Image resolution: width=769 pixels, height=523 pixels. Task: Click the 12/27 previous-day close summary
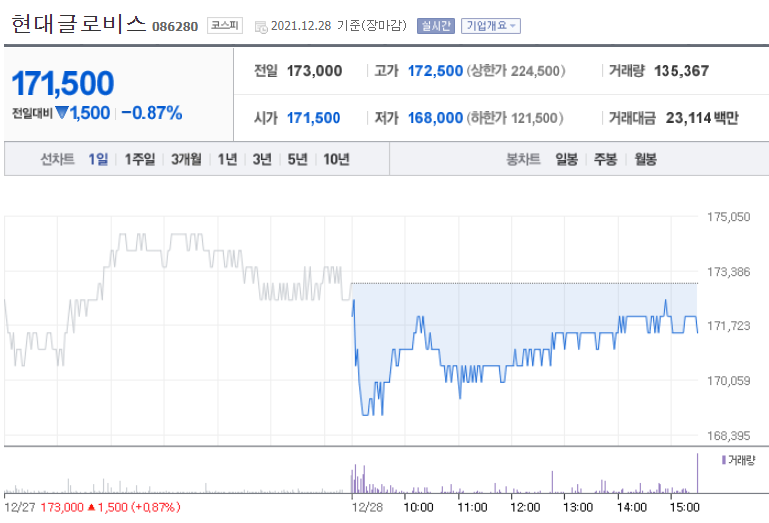(92, 507)
